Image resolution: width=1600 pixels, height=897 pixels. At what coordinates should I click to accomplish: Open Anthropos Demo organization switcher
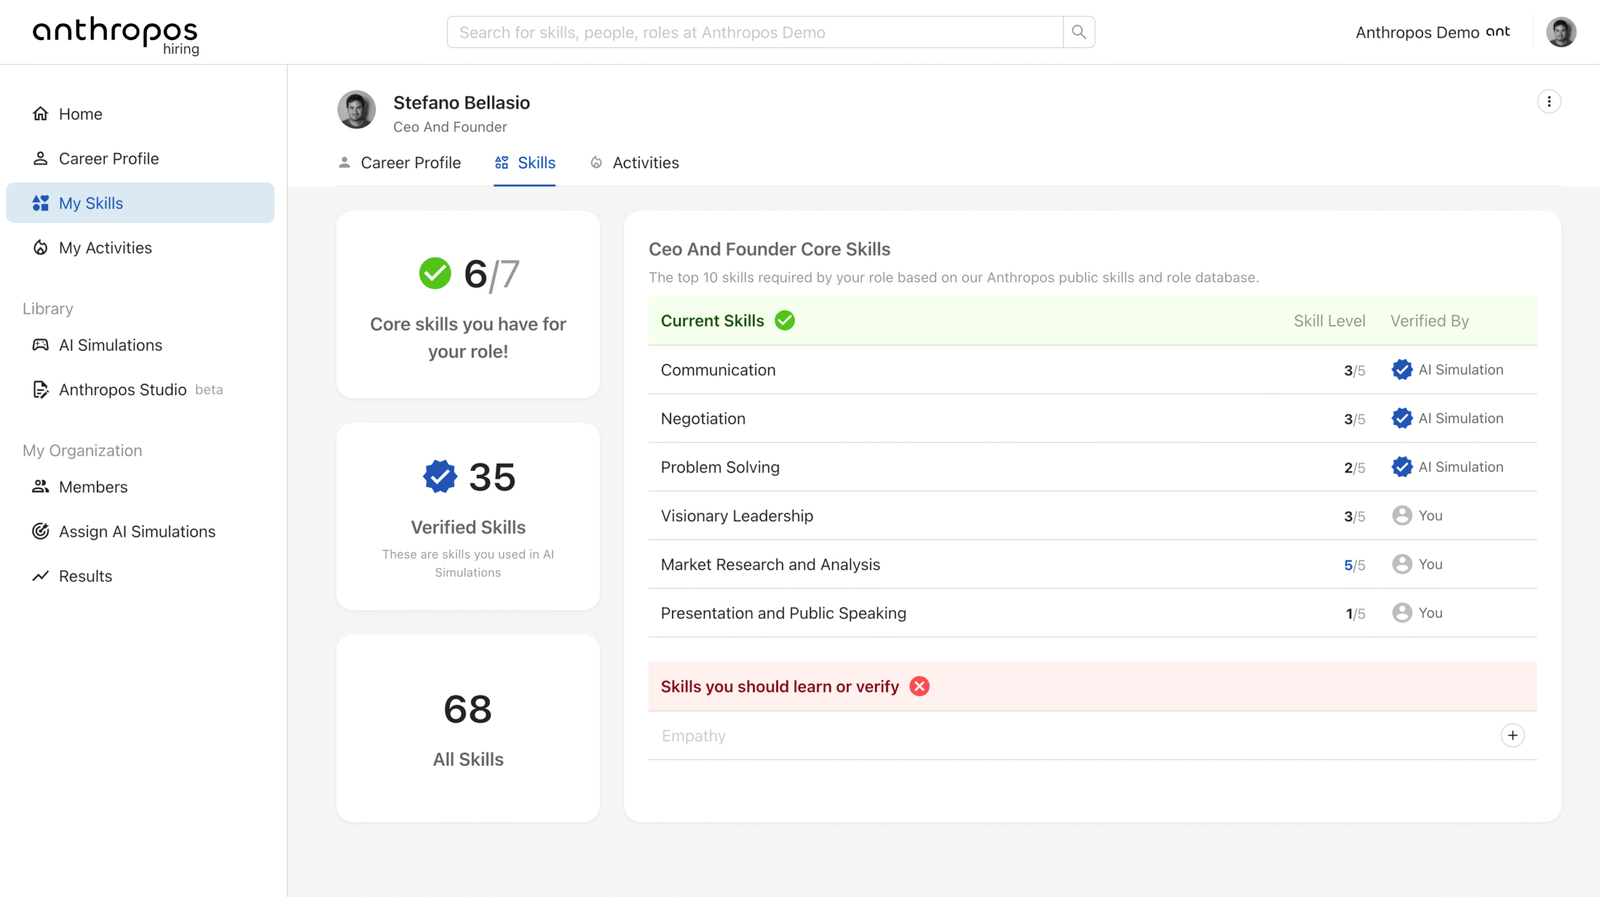click(x=1432, y=32)
